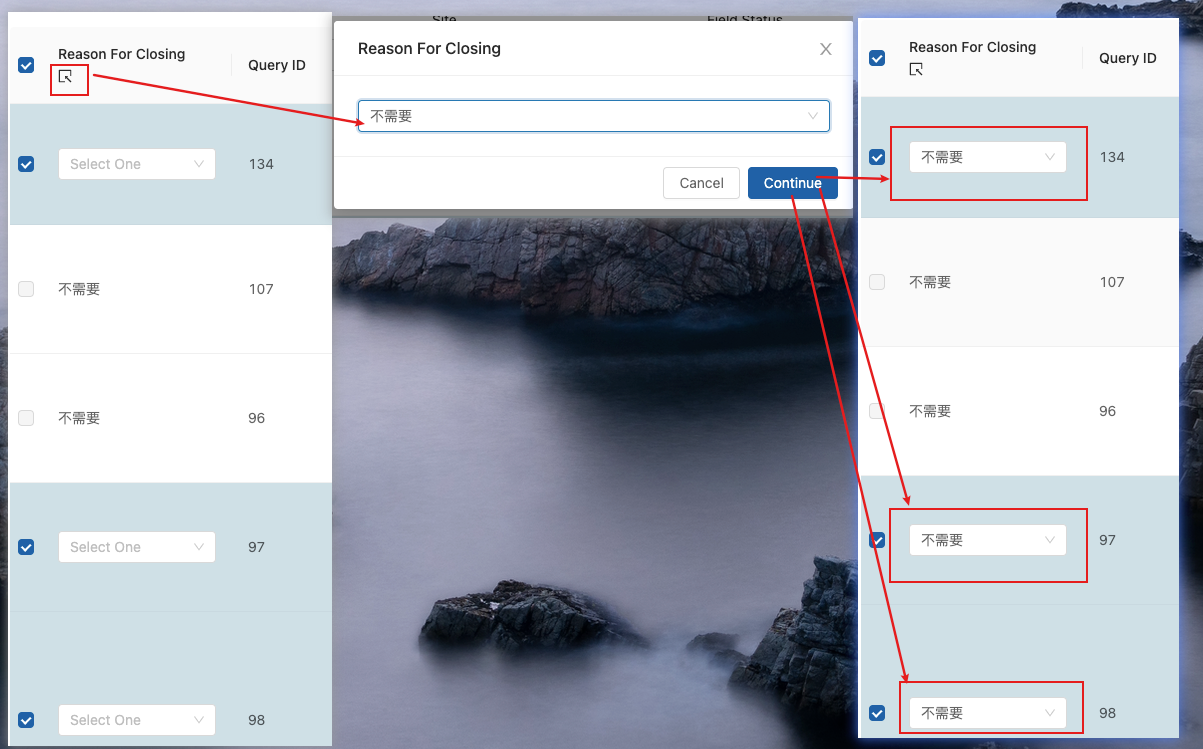Click row 96 checkbox in right table
The width and height of the screenshot is (1203, 749).
pos(877,411)
